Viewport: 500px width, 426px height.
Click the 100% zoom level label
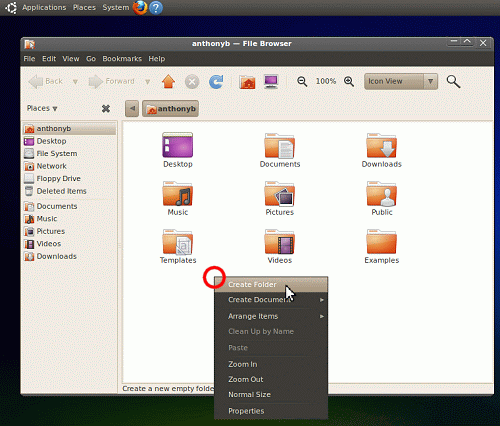(x=326, y=81)
